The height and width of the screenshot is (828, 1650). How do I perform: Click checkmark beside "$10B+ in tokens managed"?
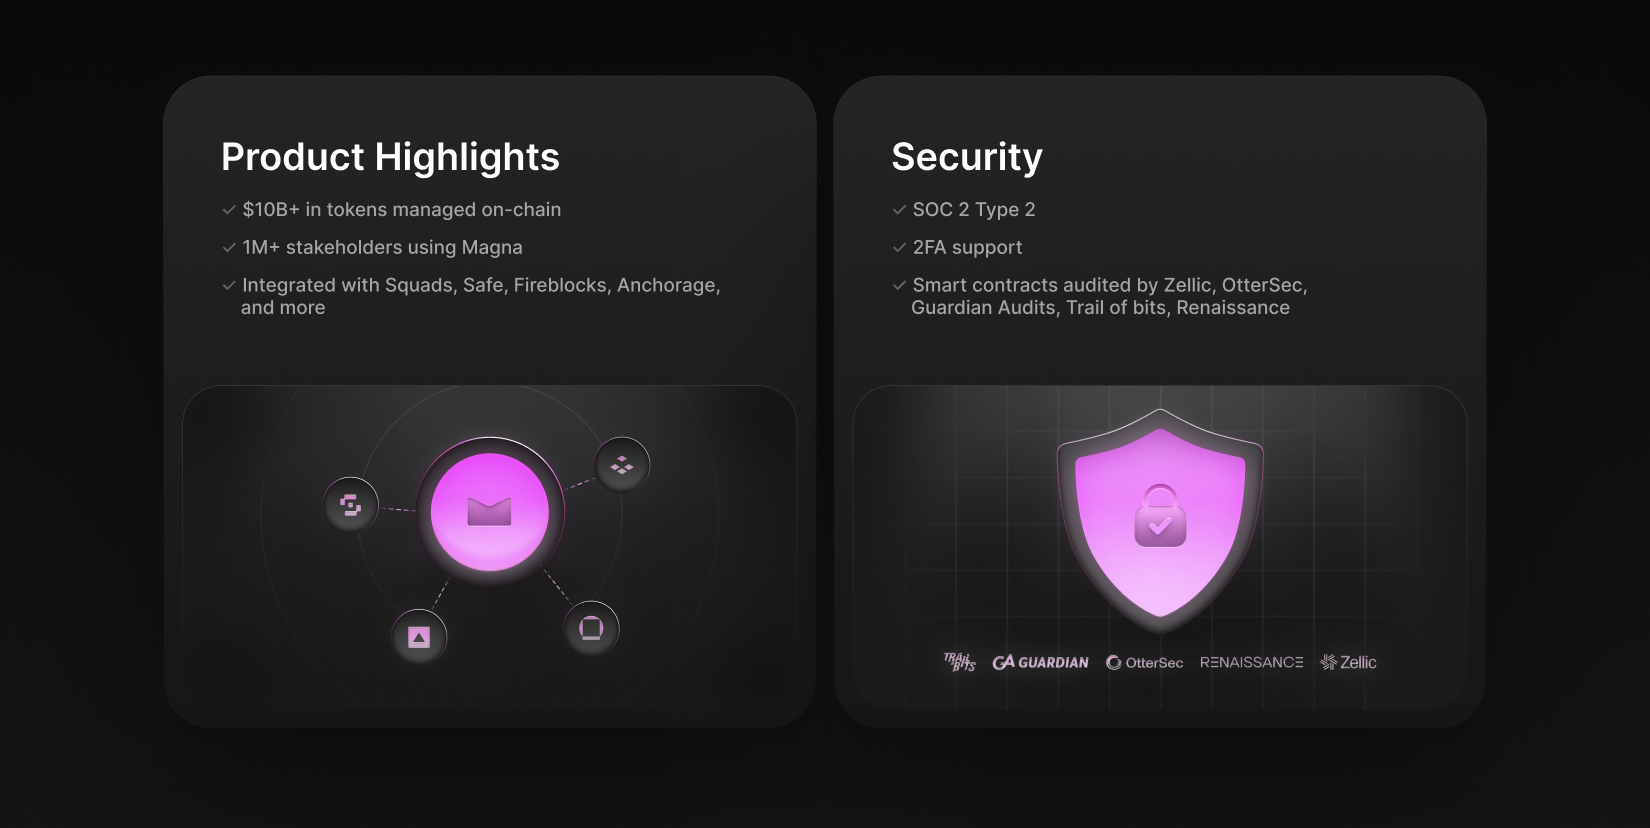pyautogui.click(x=229, y=210)
